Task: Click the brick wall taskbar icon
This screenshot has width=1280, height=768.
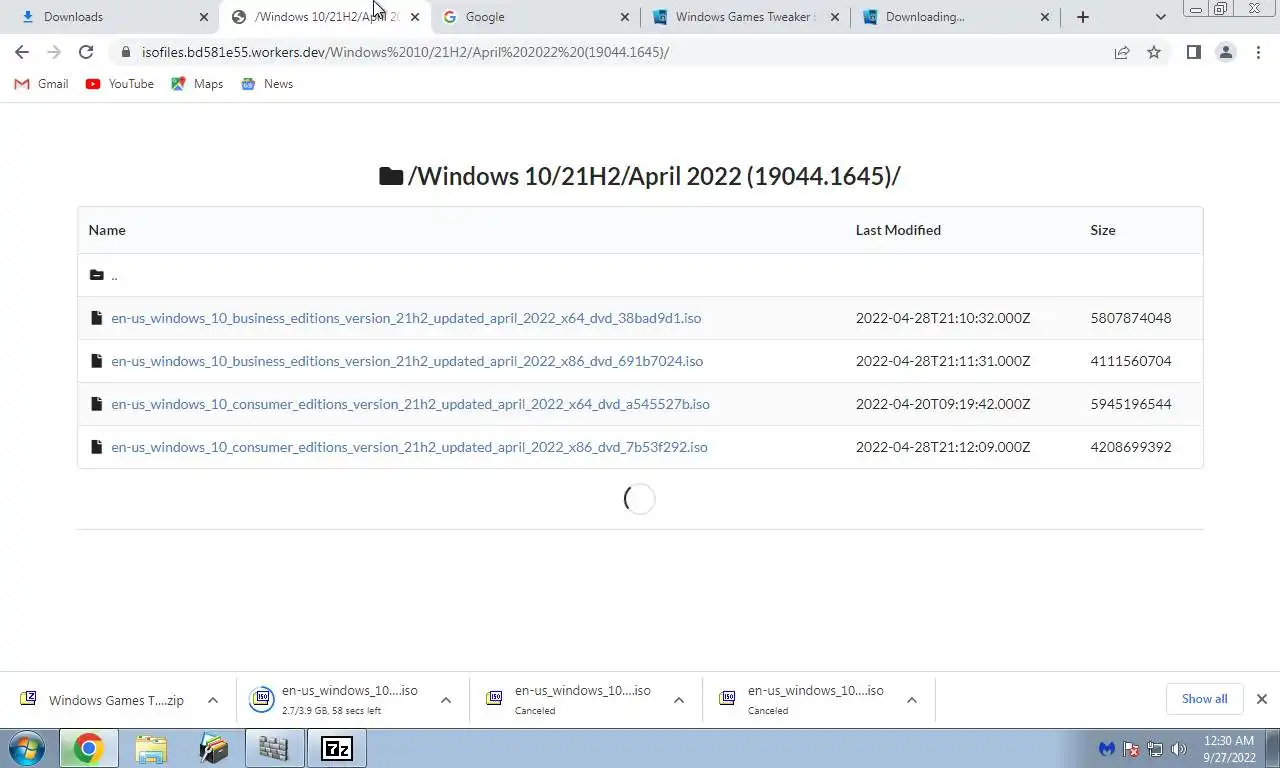Action: [274, 748]
